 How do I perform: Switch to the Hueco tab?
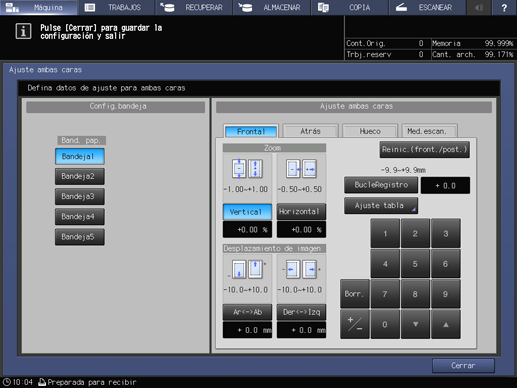click(370, 131)
